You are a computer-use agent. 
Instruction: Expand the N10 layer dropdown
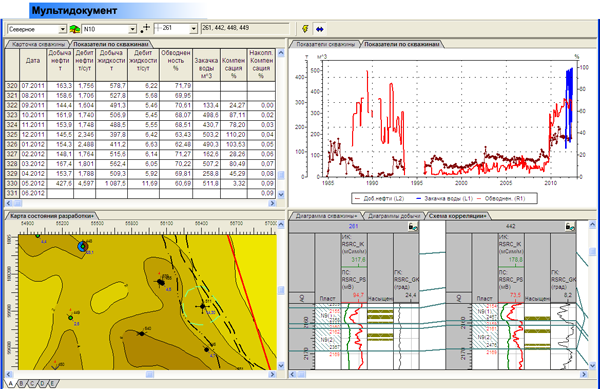[x=132, y=29]
